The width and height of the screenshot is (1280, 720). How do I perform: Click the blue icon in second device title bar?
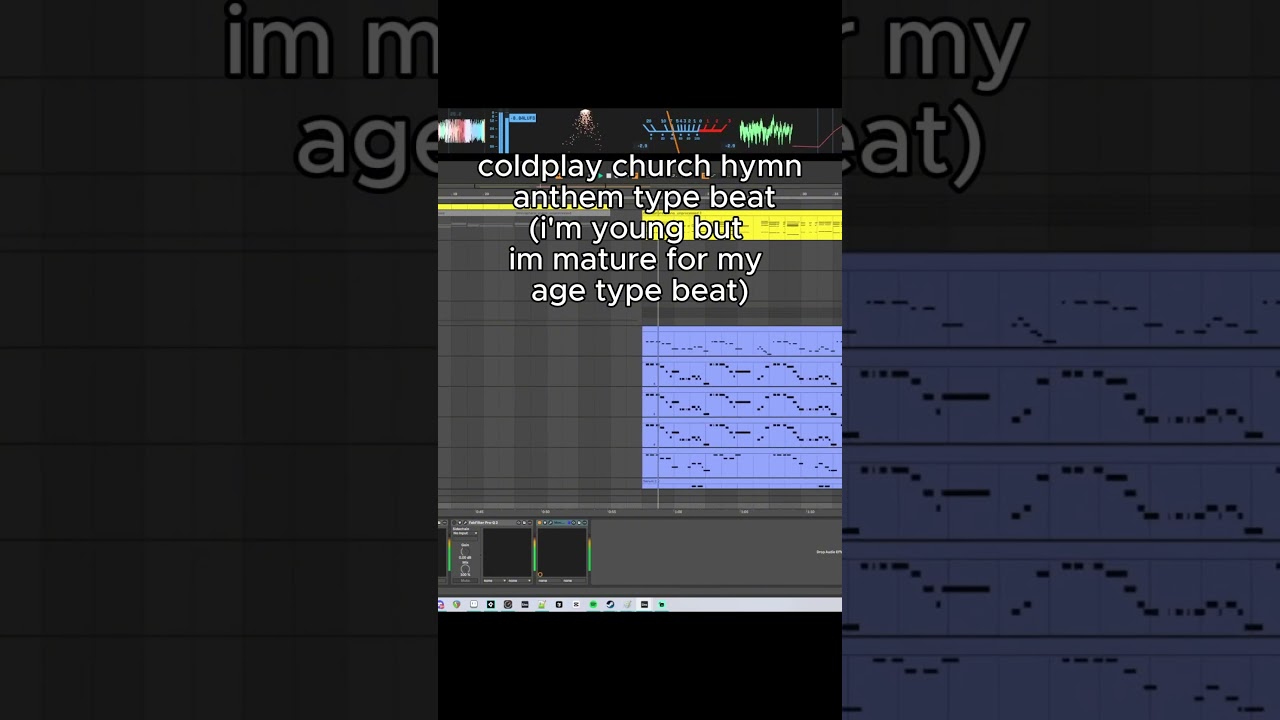tap(569, 522)
